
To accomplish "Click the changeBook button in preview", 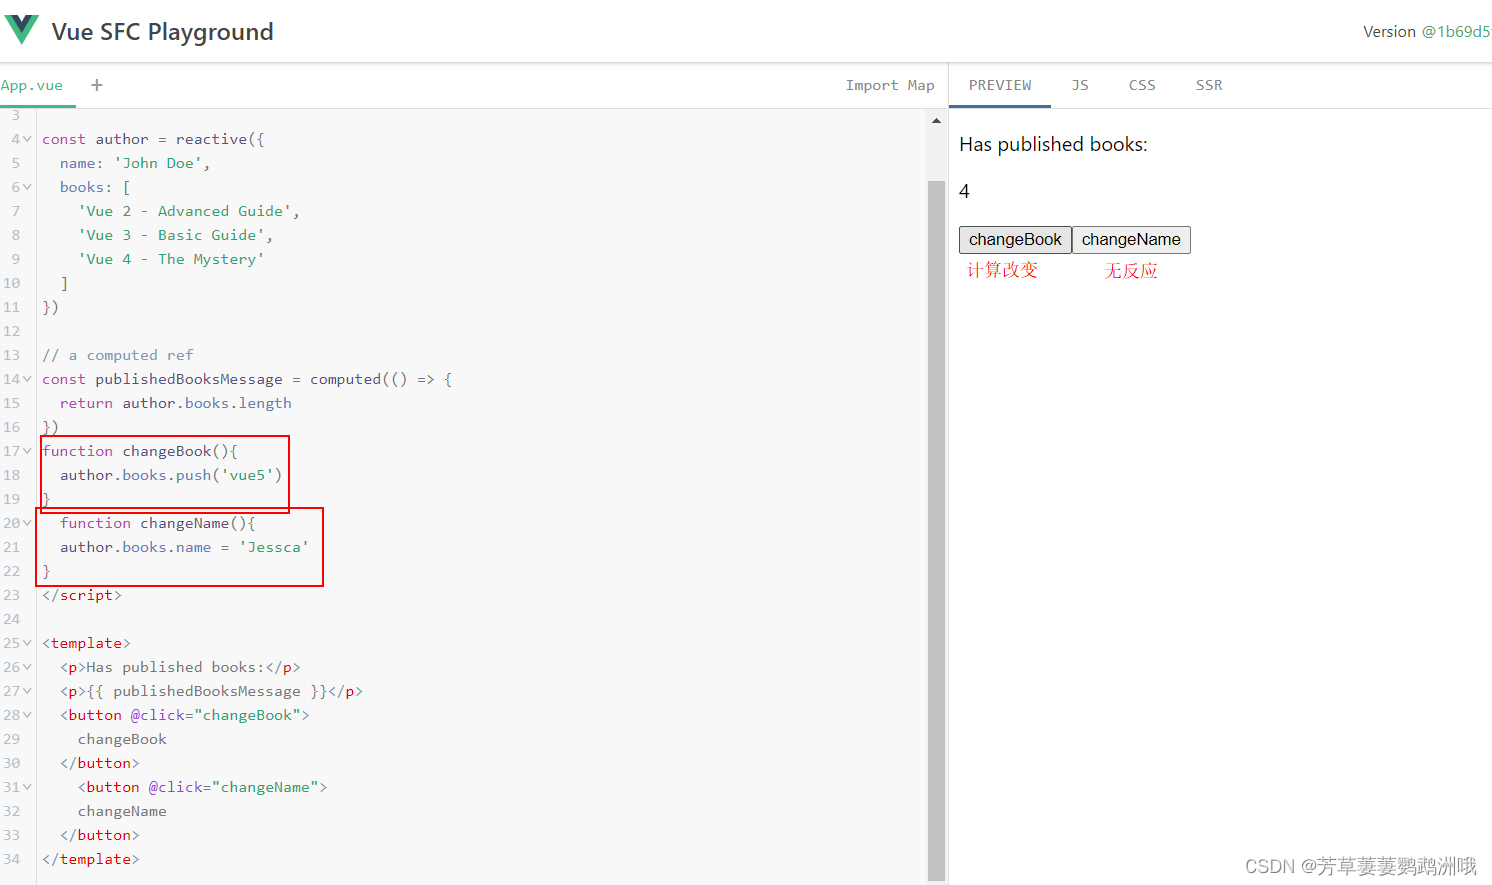I will [1015, 240].
